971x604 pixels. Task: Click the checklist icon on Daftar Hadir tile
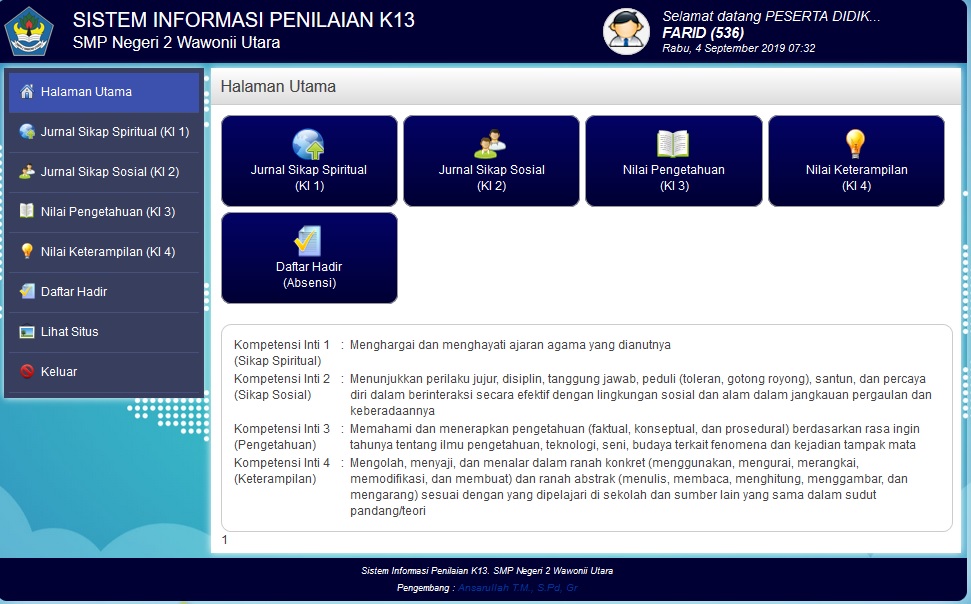coord(309,242)
